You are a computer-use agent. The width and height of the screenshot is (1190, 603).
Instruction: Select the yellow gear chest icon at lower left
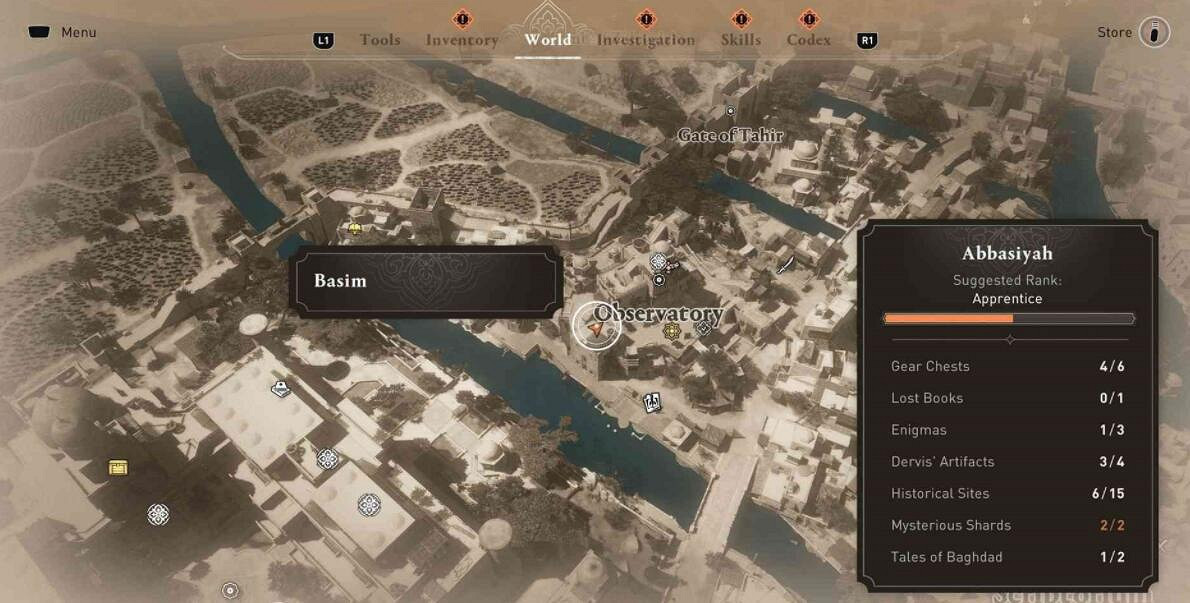pos(118,467)
